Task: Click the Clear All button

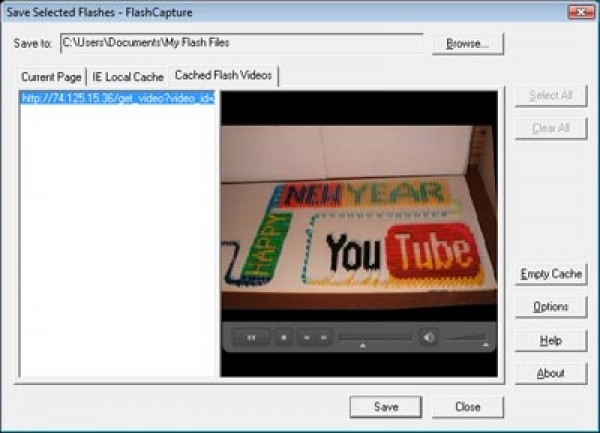Action: (x=551, y=128)
